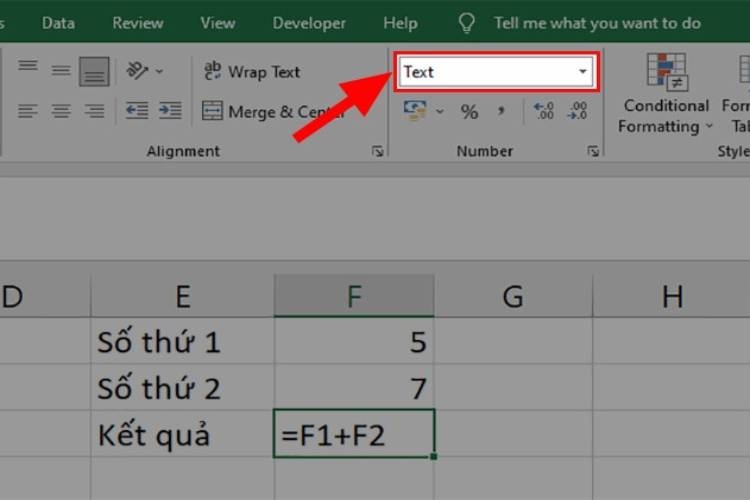The height and width of the screenshot is (500, 750).
Task: Open Number Format dialog launcher
Action: 593,152
